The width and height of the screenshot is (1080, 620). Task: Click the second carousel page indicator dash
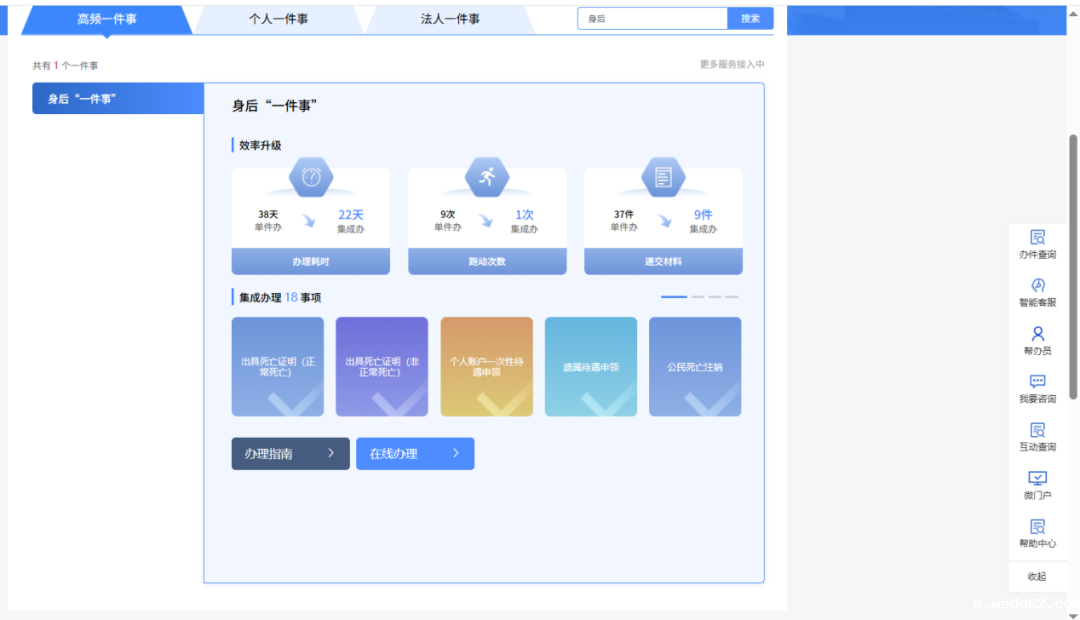click(698, 297)
